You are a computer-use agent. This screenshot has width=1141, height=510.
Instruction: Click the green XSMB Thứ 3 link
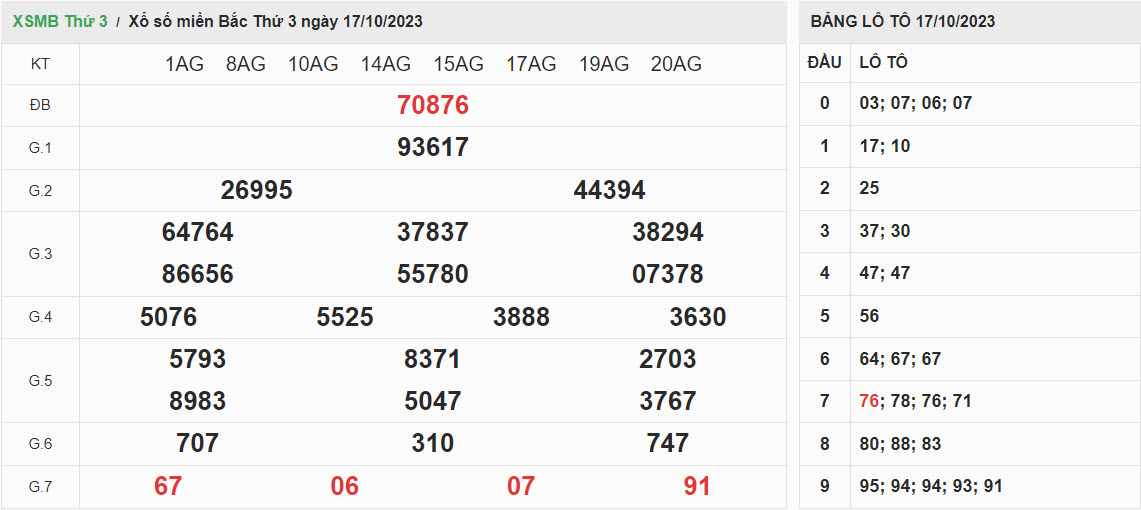click(59, 21)
